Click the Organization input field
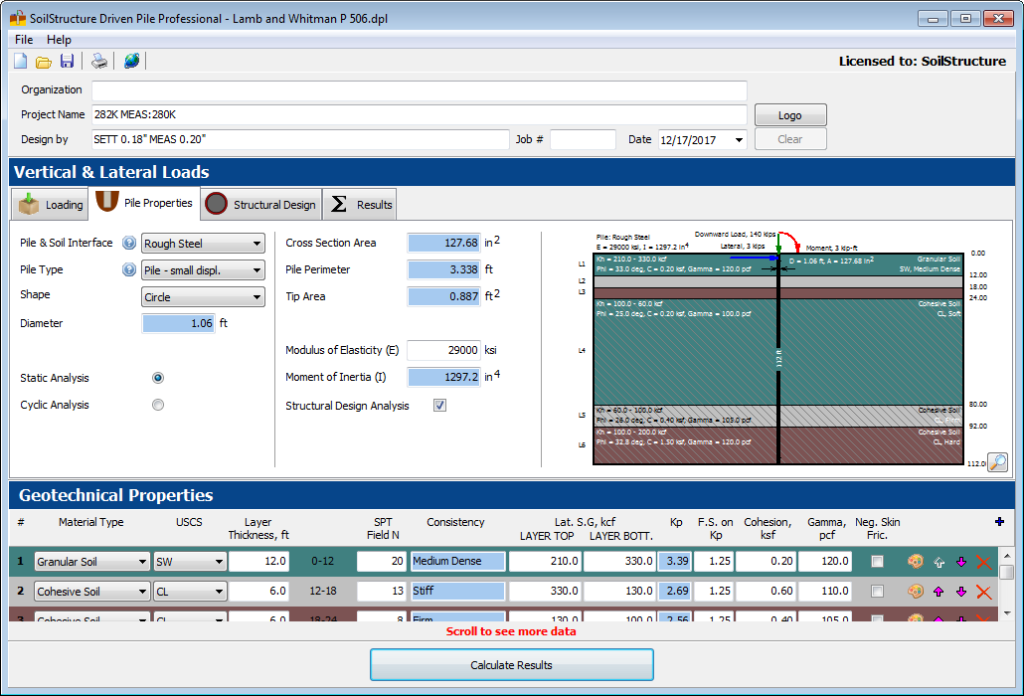 tap(419, 90)
